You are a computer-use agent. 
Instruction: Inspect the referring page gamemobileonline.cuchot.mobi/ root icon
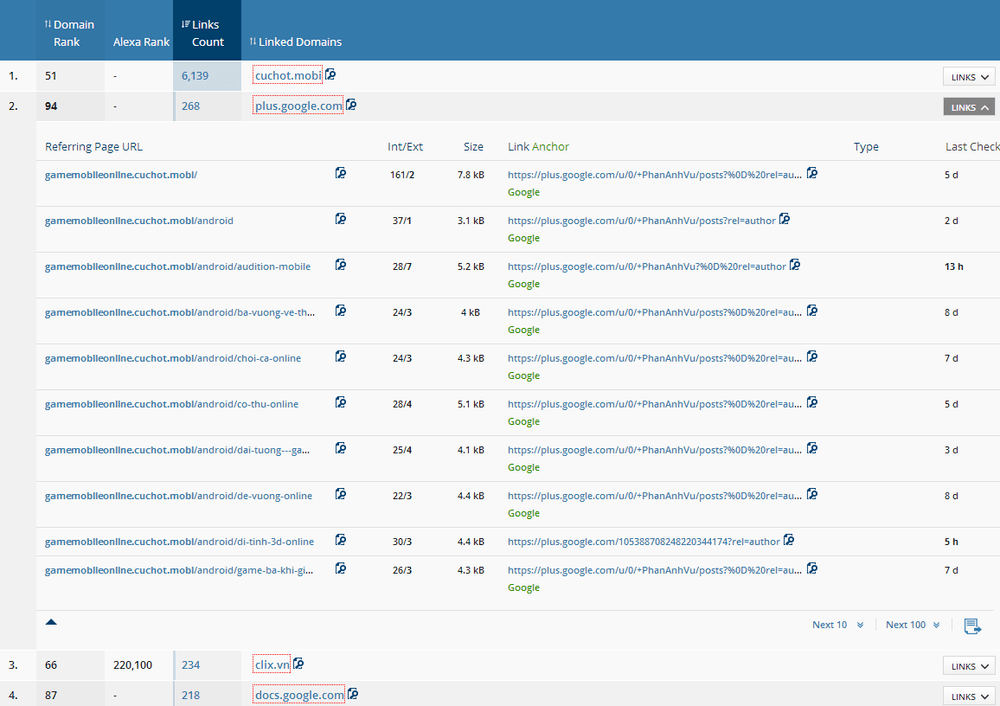click(341, 173)
